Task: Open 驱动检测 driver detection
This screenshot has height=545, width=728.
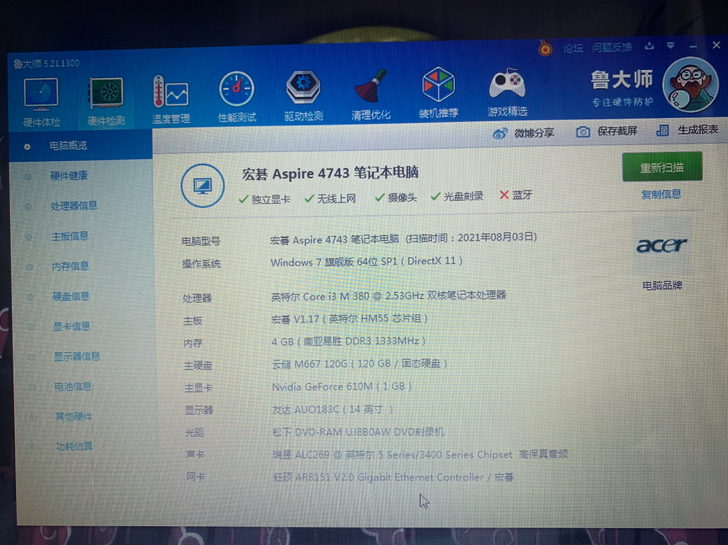Action: [x=303, y=96]
